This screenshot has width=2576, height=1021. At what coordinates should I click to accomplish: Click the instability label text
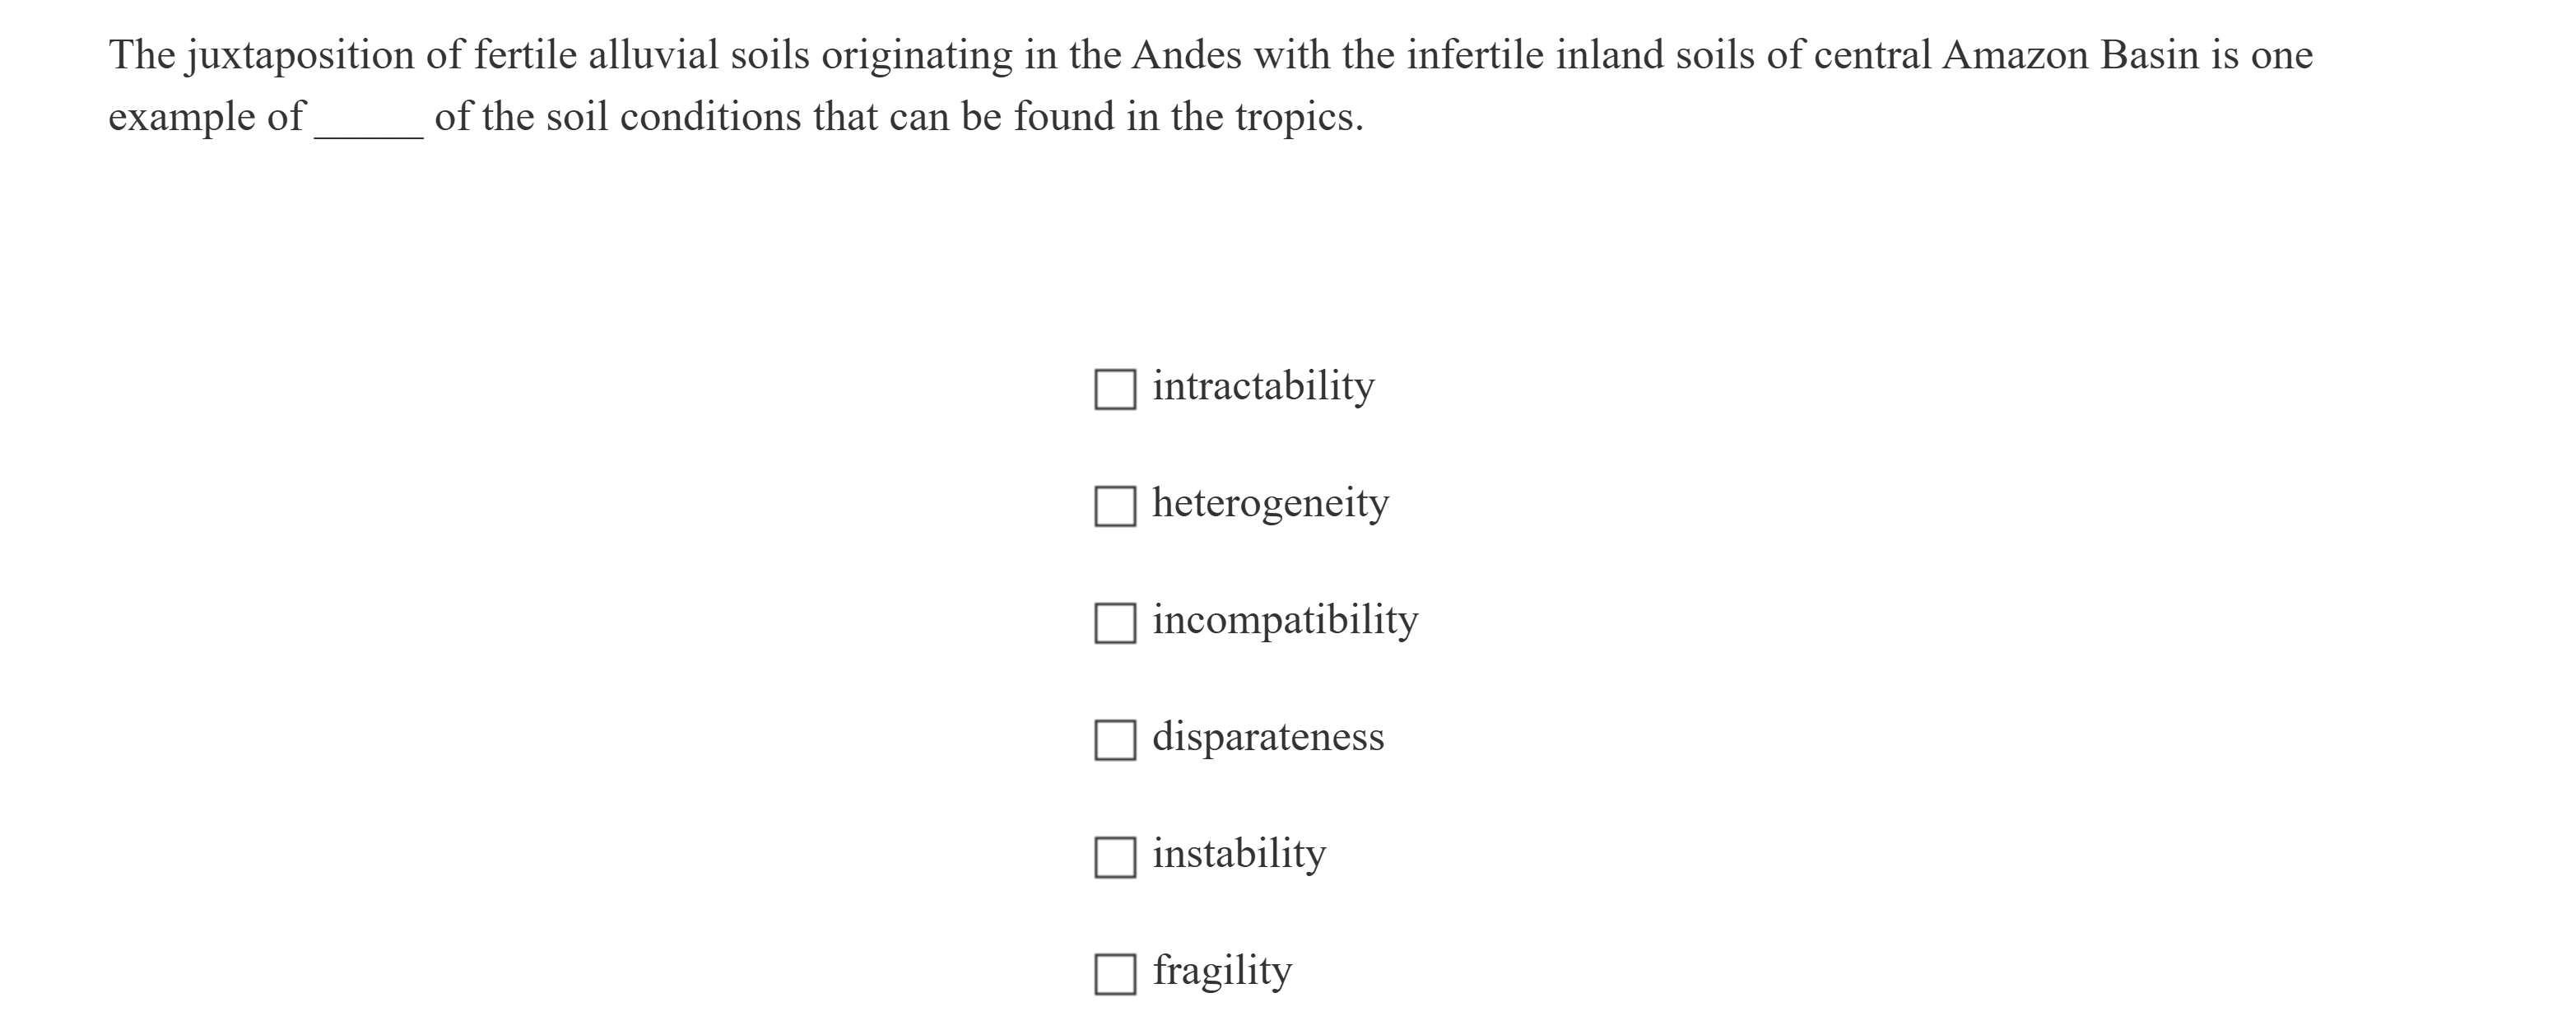click(x=1238, y=853)
